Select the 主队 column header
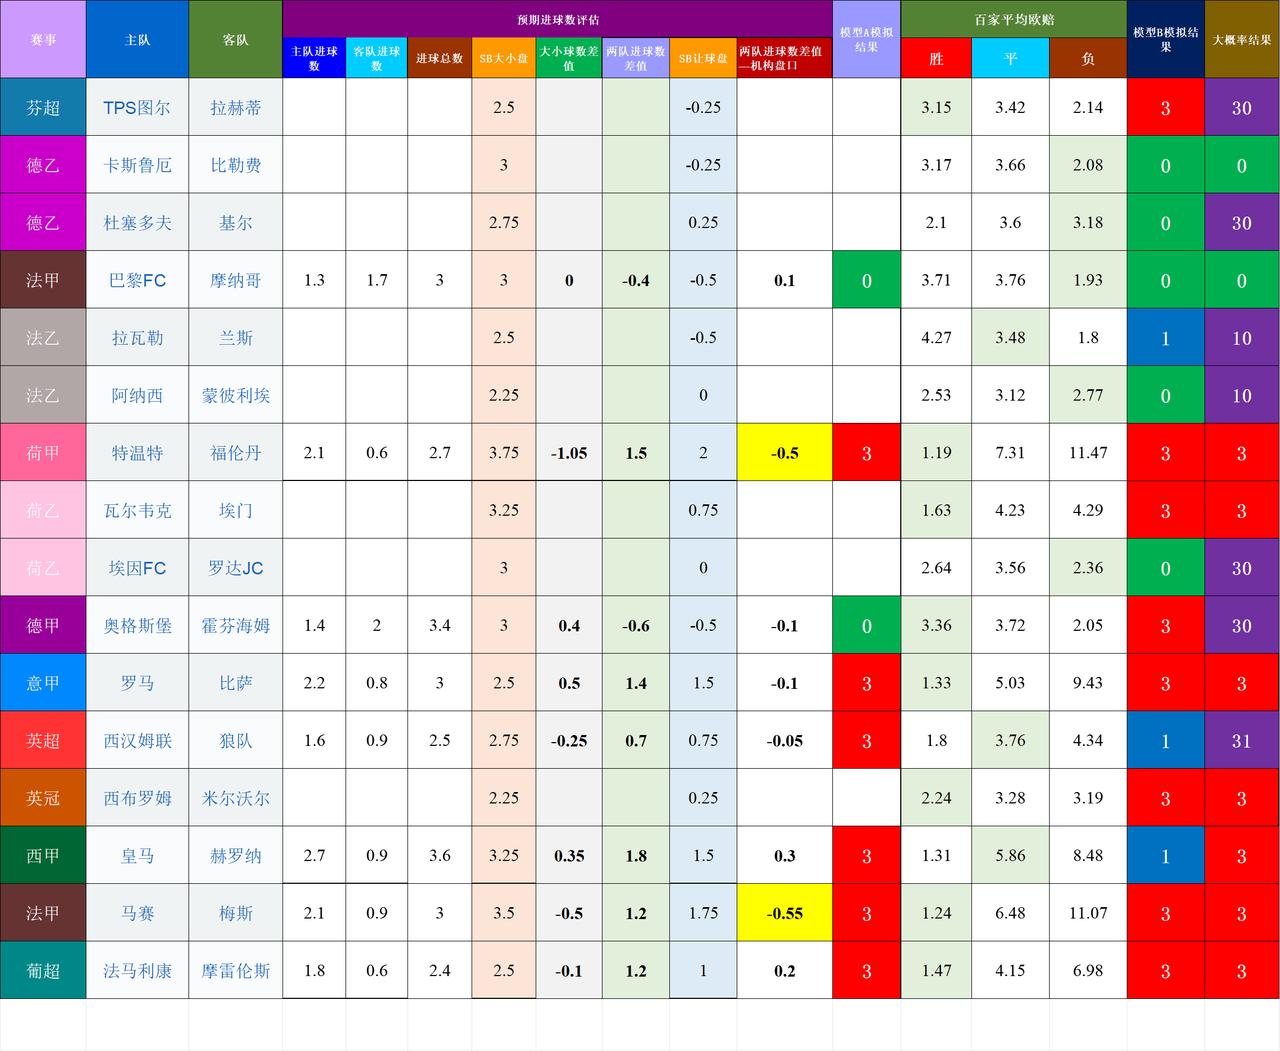This screenshot has height=1051, width=1280. click(x=137, y=38)
